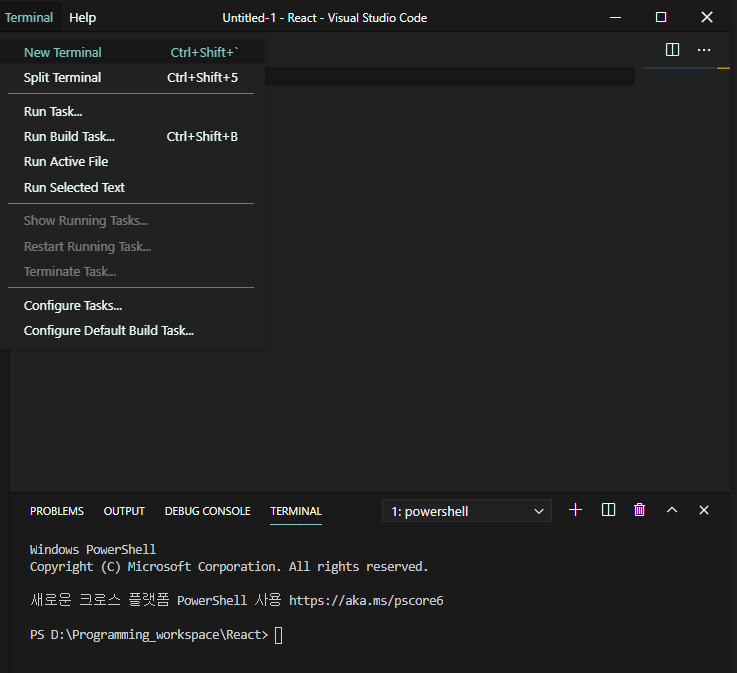737x673 pixels.
Task: Split the terminal panel with split icon
Action: point(608,510)
